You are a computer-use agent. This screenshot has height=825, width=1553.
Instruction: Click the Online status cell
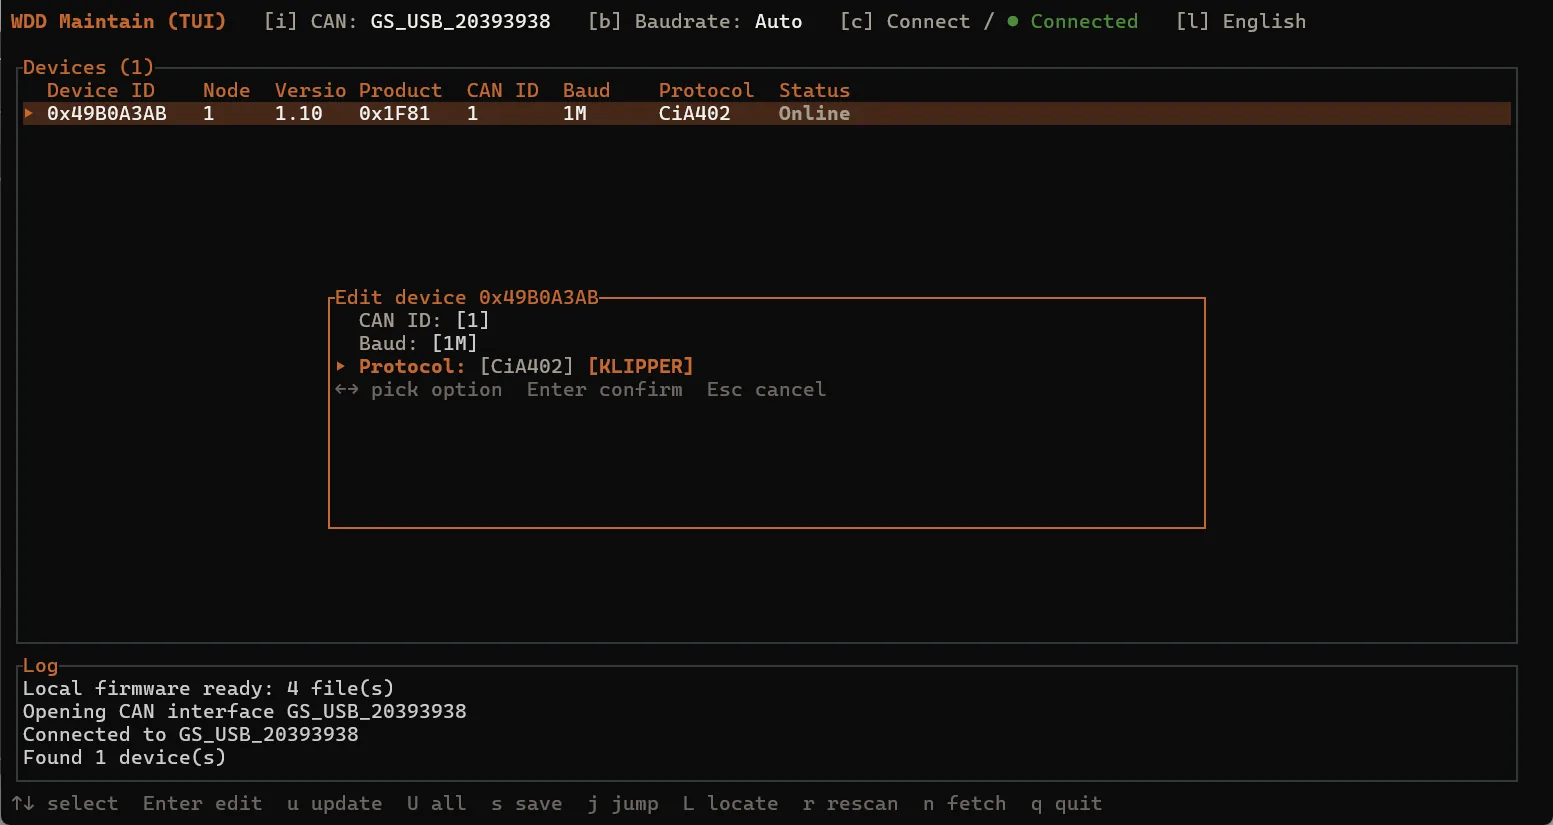[x=814, y=113]
